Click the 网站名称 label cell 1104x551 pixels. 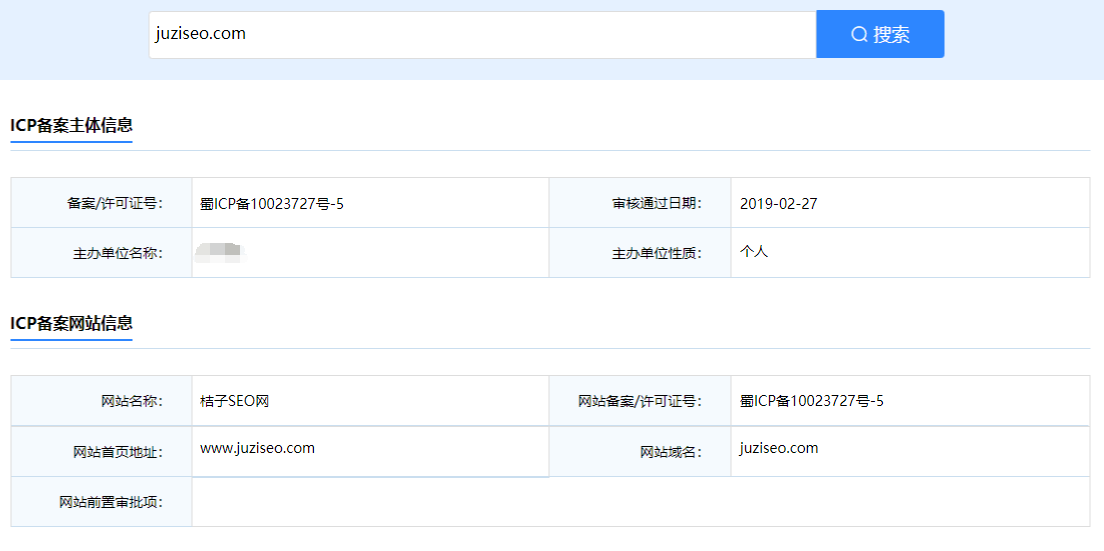(x=131, y=402)
